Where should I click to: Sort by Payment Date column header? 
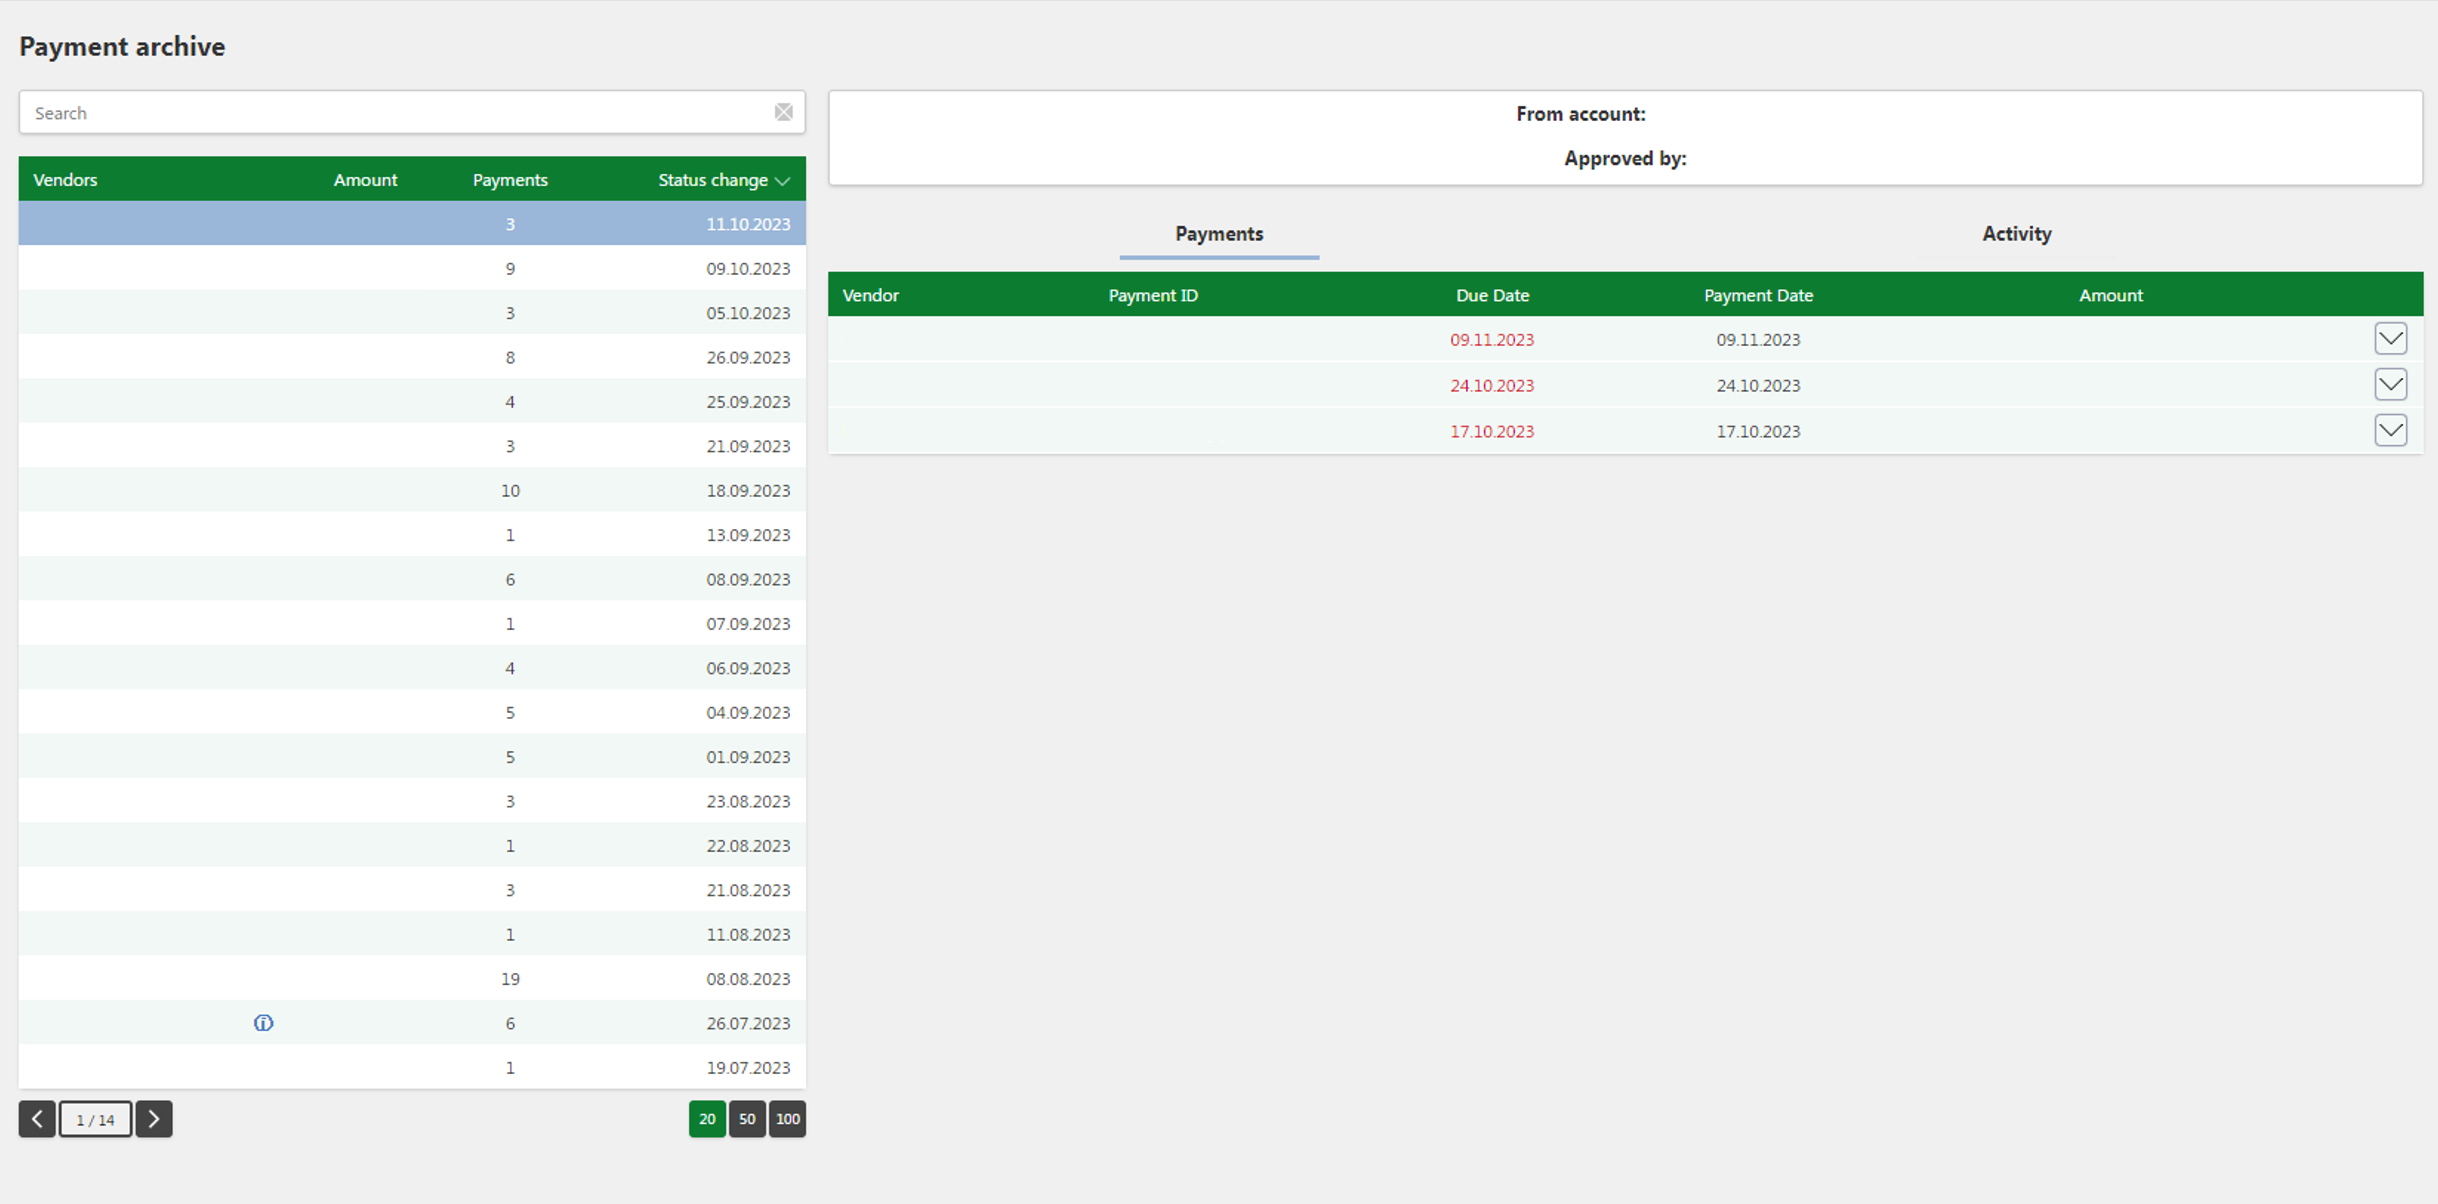(1758, 295)
